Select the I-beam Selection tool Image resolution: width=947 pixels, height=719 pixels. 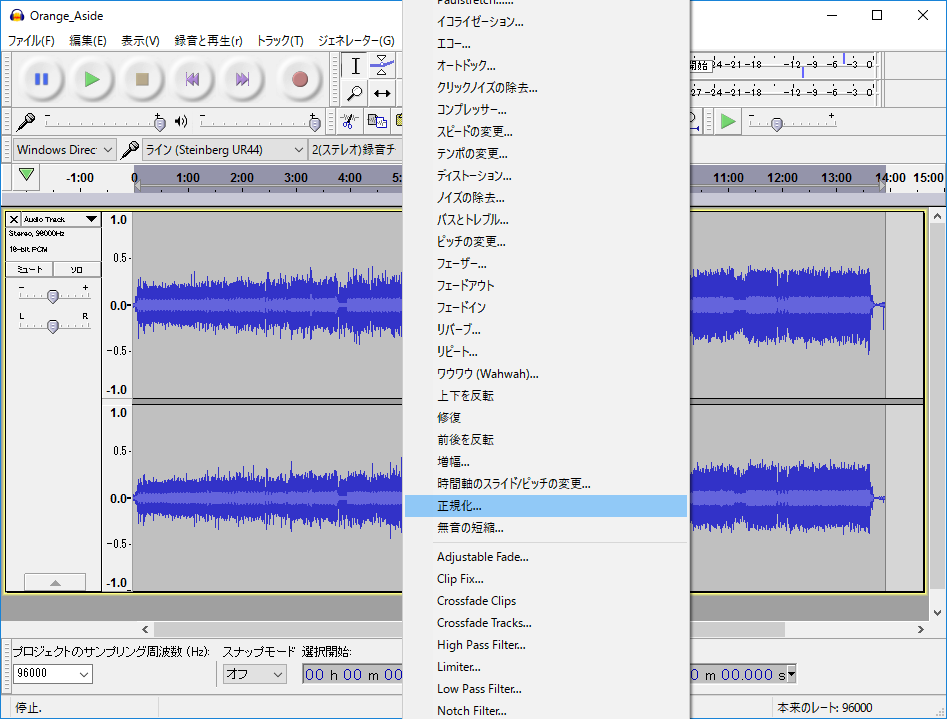pos(355,66)
